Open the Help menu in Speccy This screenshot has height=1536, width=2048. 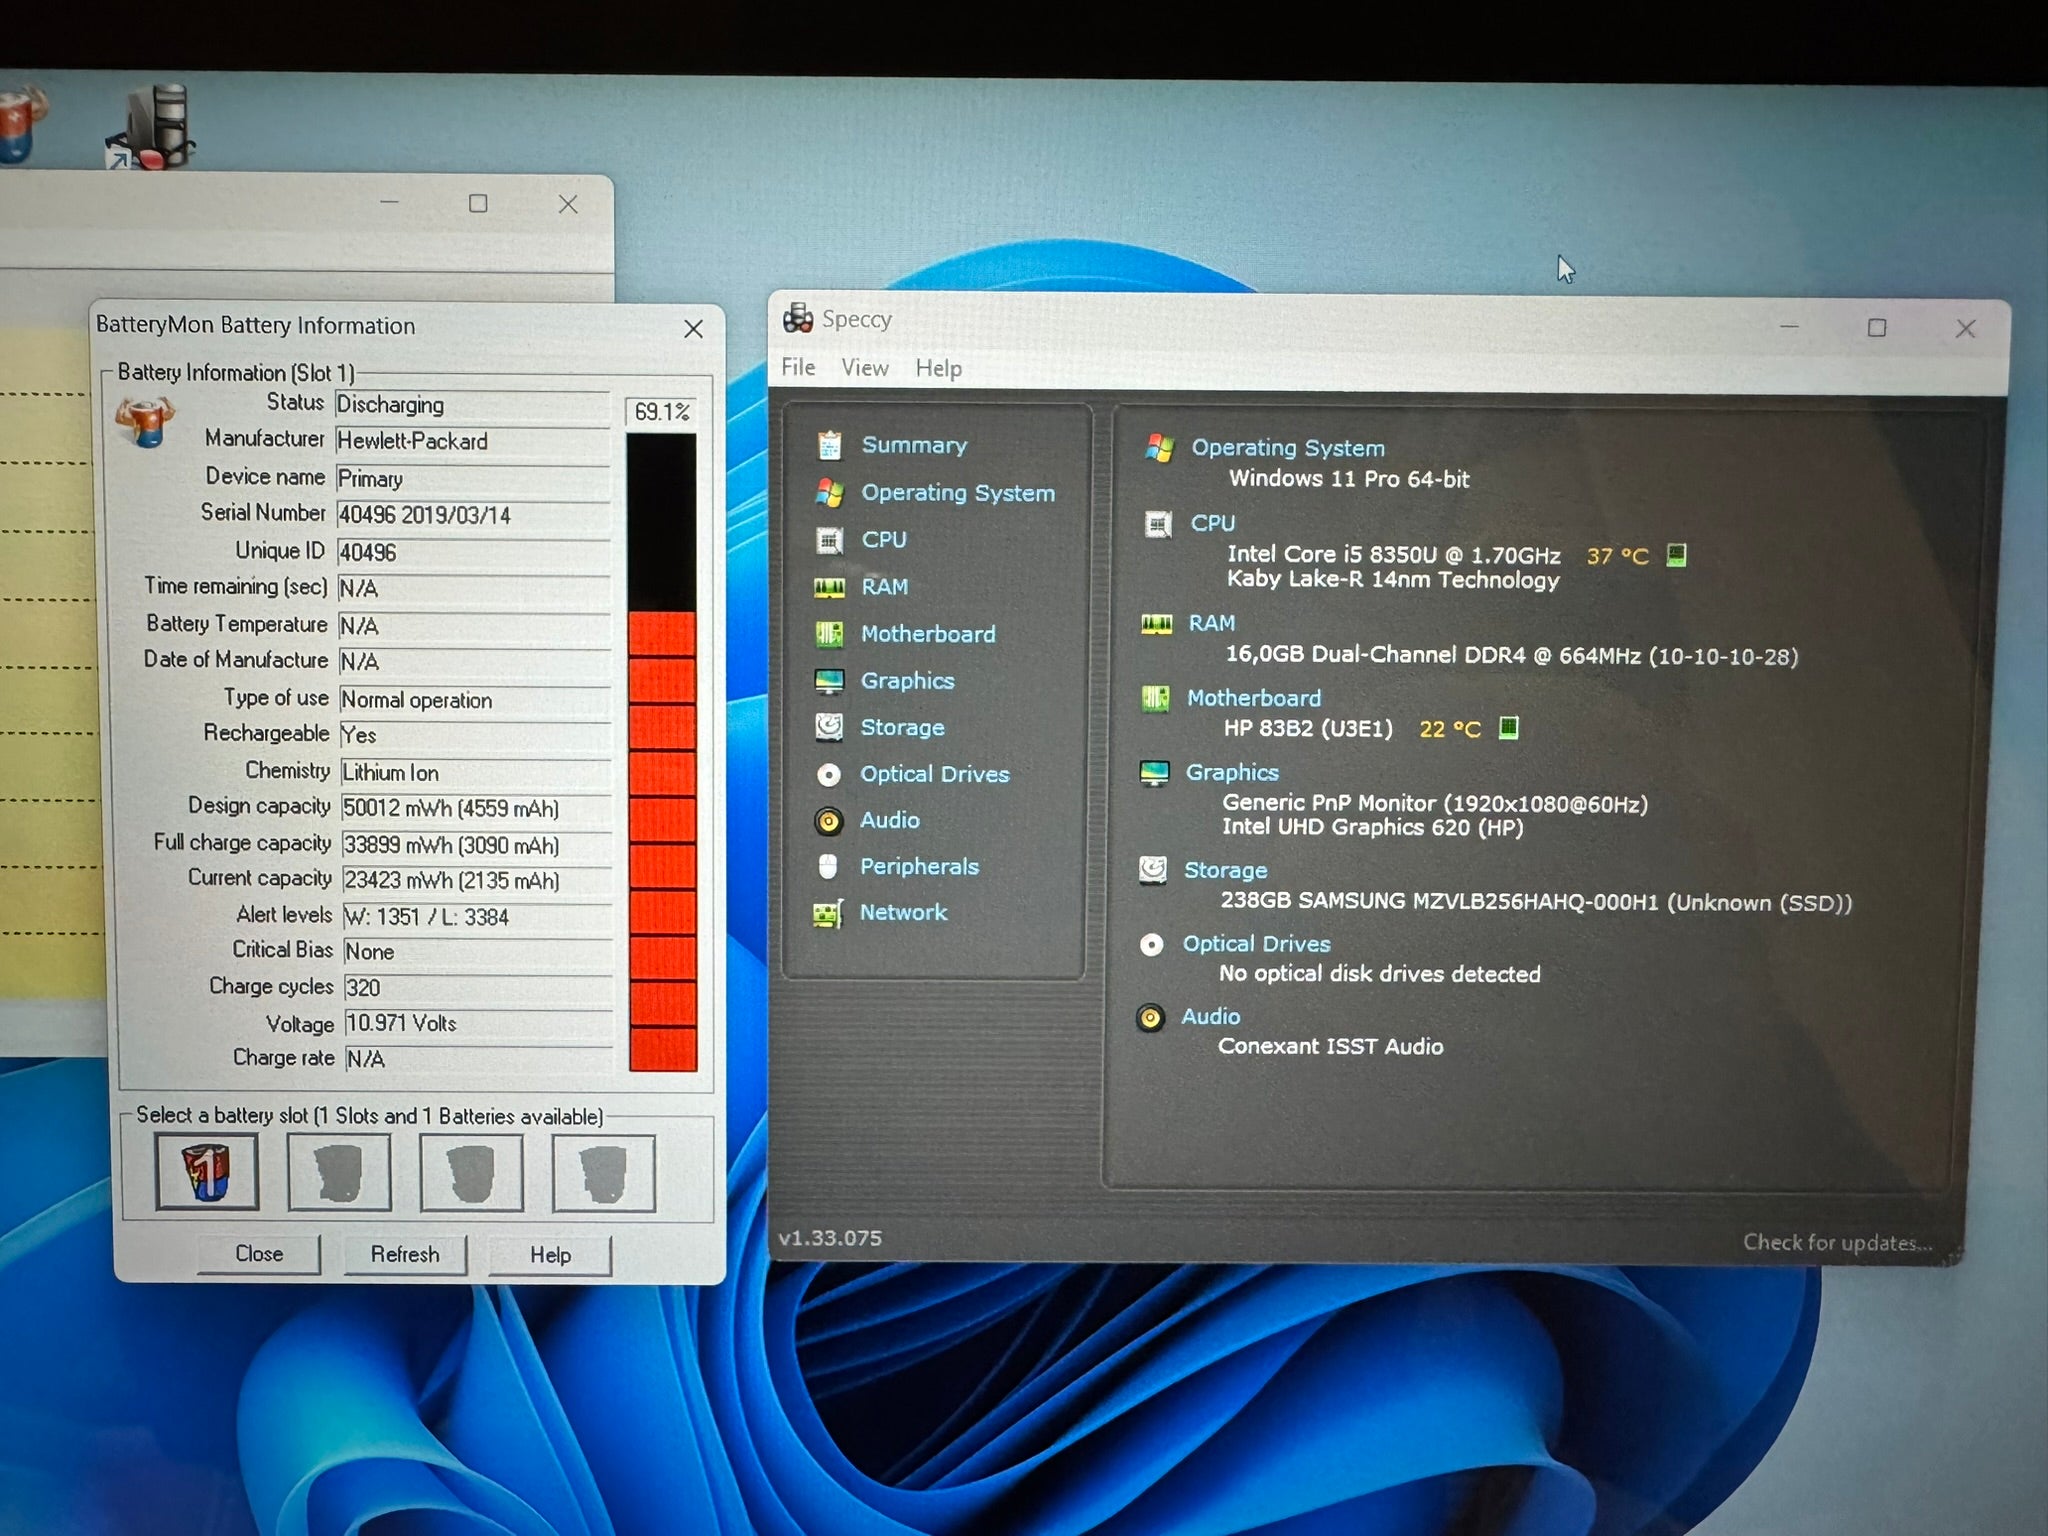click(x=938, y=368)
